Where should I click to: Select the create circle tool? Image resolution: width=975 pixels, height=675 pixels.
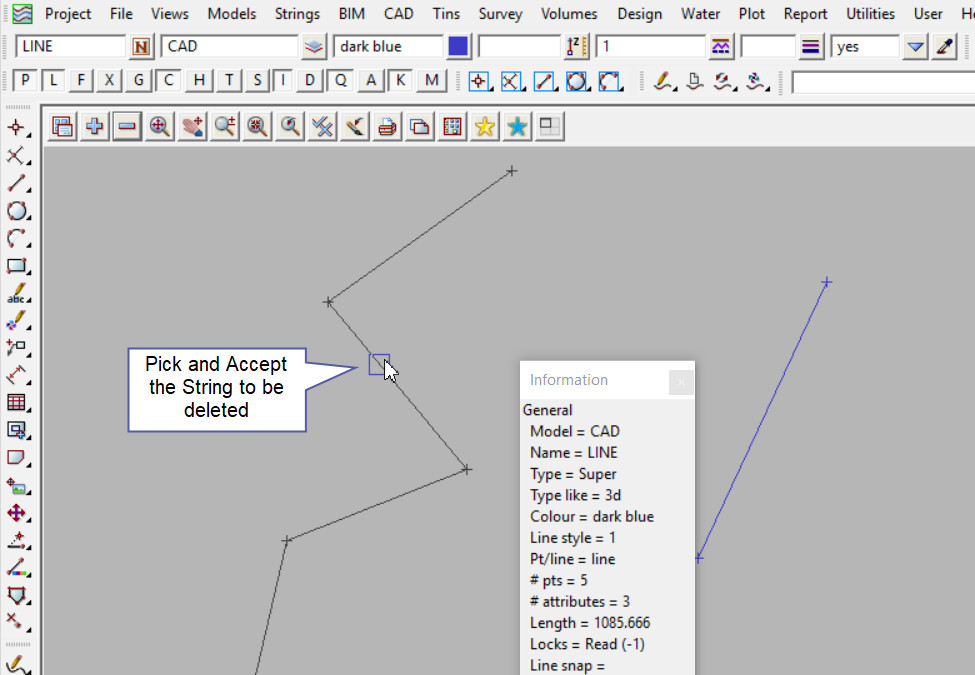tap(17, 211)
